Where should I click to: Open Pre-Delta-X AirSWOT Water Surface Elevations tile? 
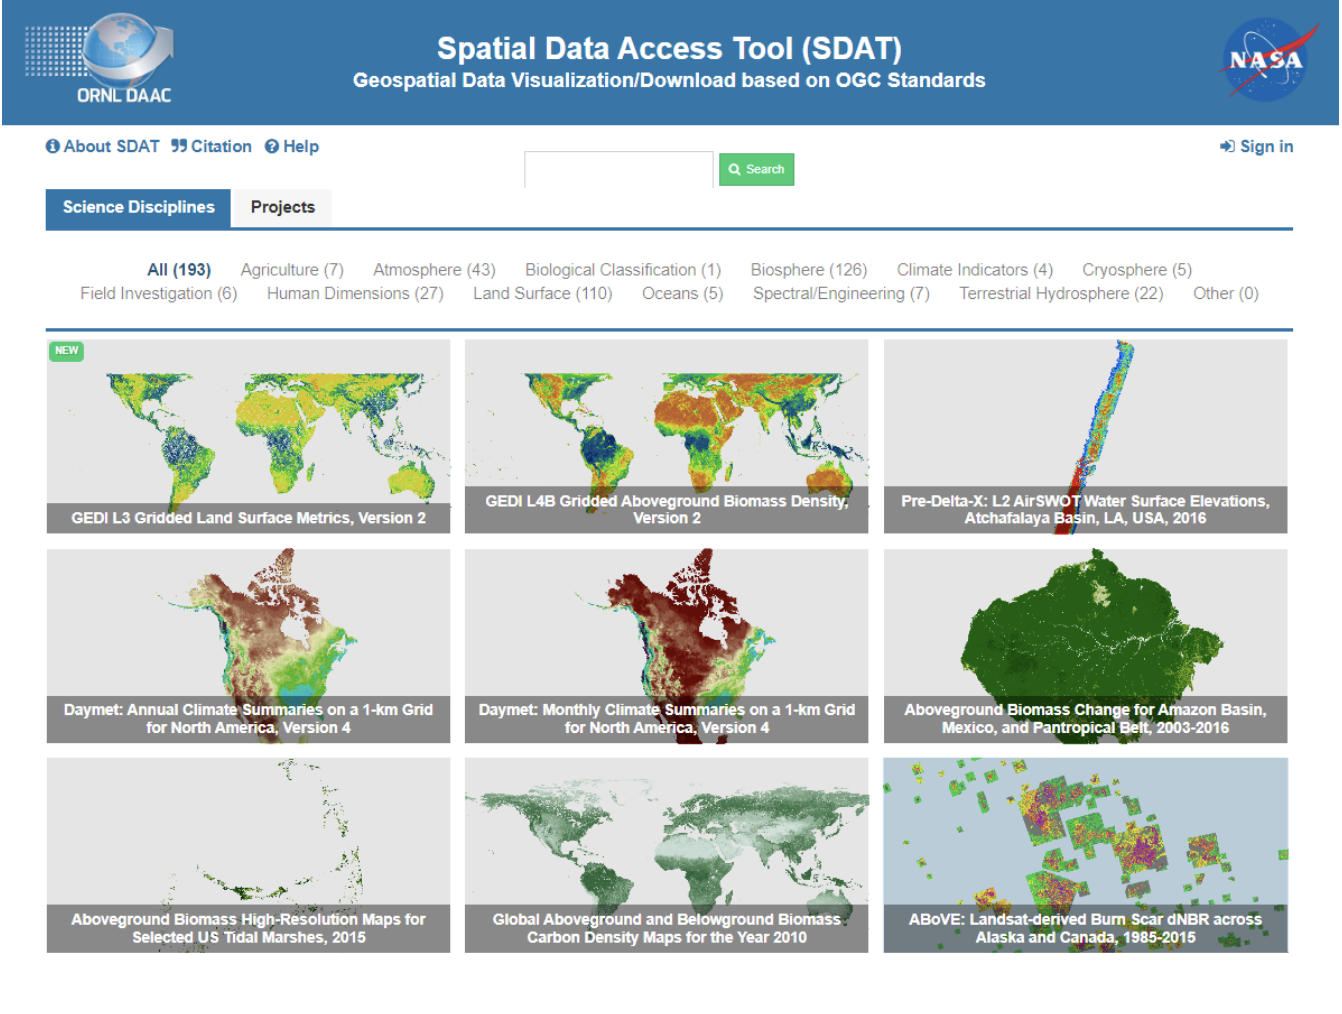tap(1085, 436)
